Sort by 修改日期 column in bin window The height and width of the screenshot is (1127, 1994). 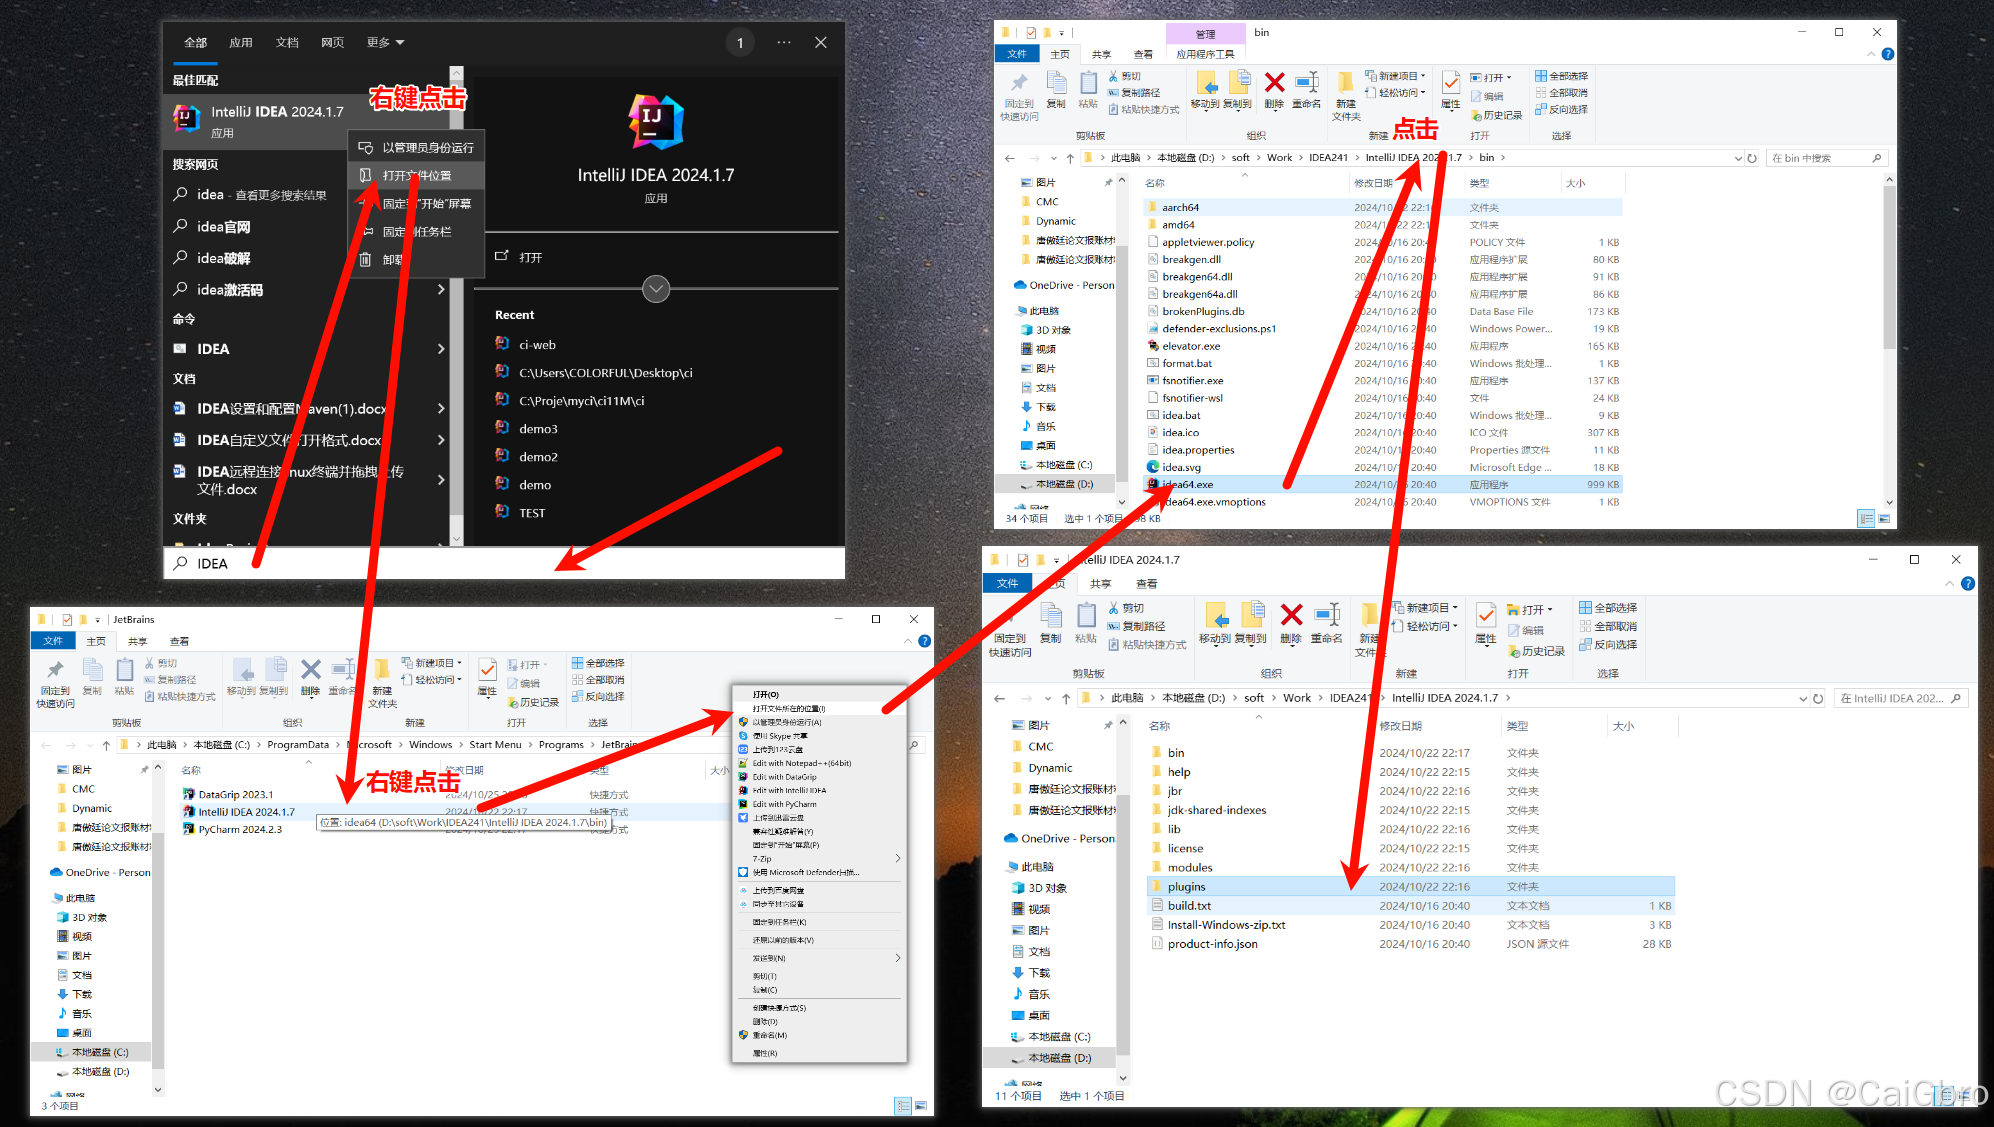(x=1374, y=183)
